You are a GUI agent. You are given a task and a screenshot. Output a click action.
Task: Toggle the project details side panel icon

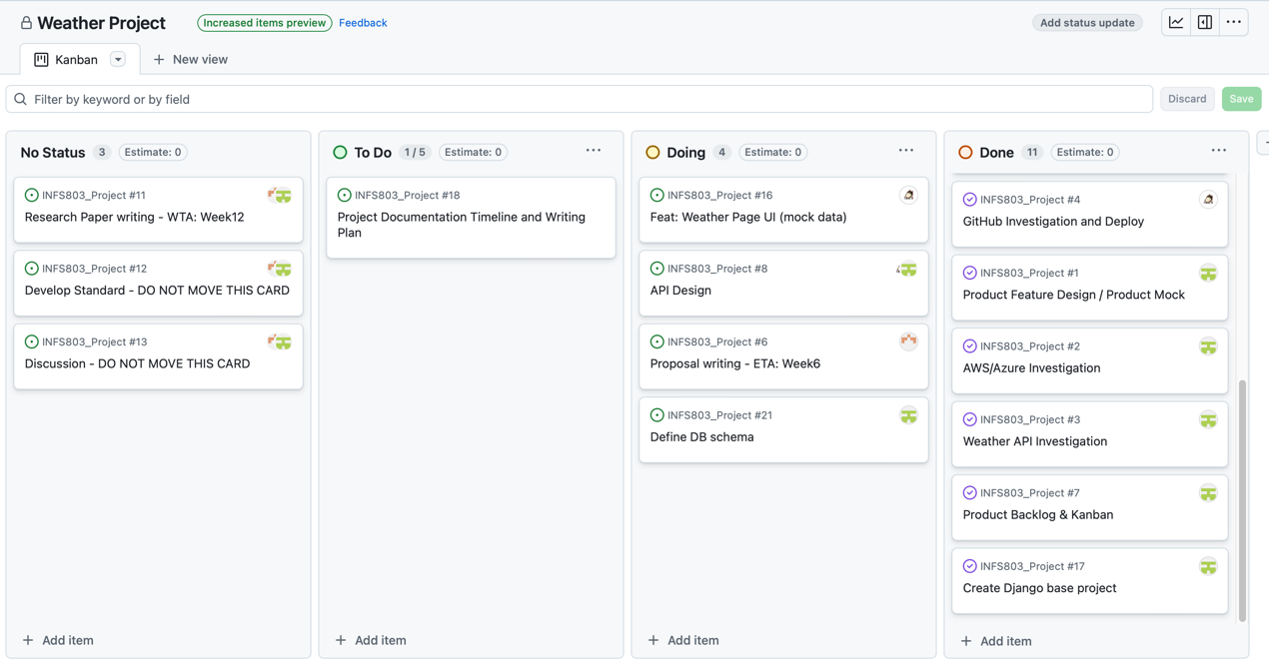click(x=1205, y=23)
